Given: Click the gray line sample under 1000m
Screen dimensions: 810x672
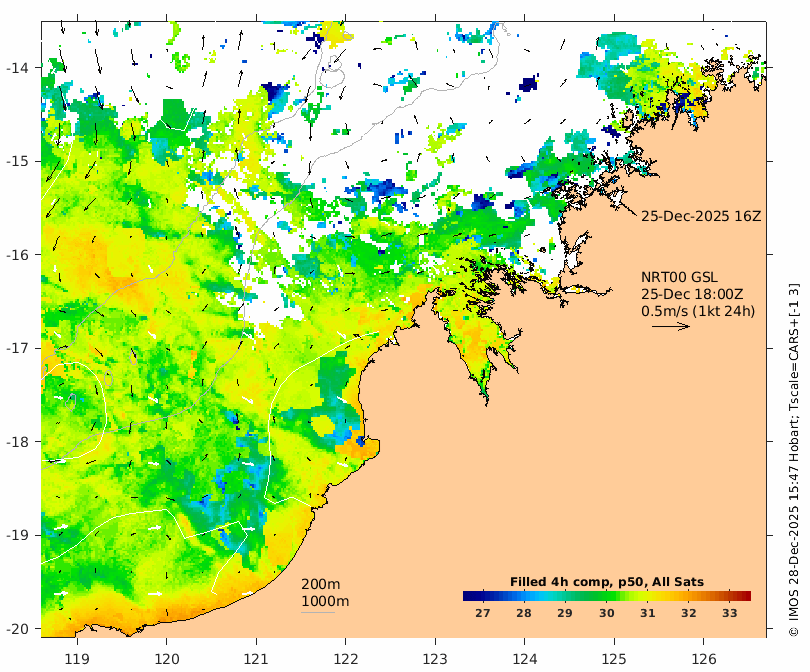Looking at the screenshot, I should pyautogui.click(x=318, y=613).
